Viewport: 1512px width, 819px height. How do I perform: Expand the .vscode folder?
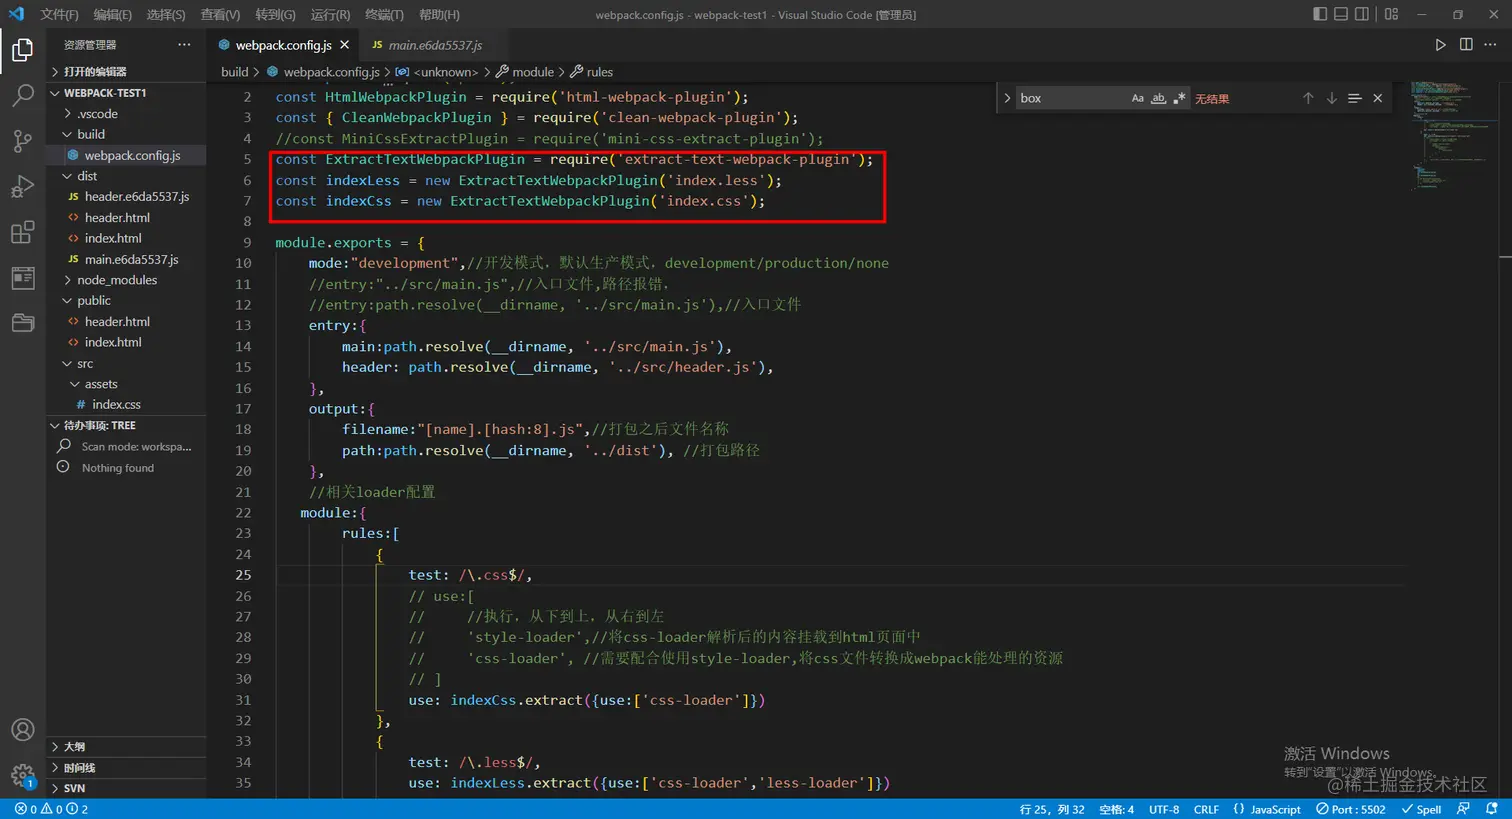pyautogui.click(x=126, y=114)
